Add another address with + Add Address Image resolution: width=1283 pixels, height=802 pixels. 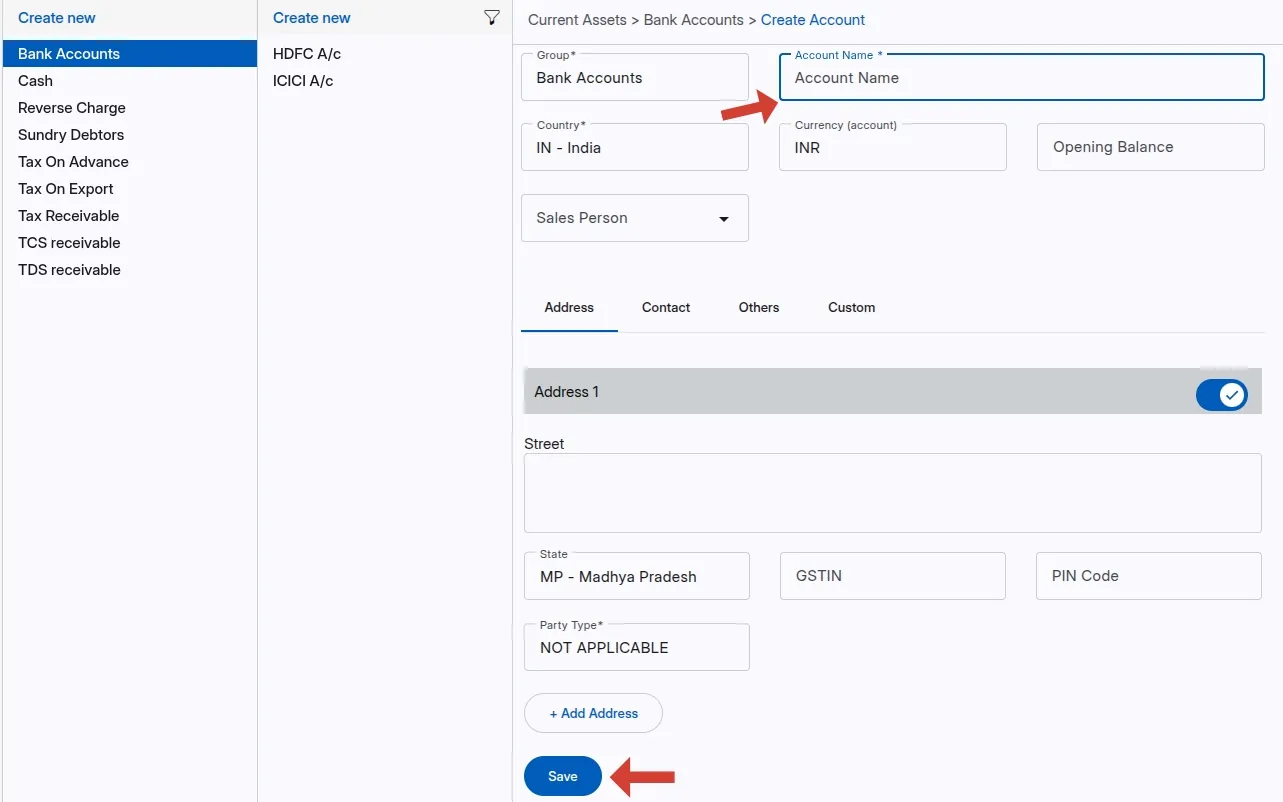593,713
